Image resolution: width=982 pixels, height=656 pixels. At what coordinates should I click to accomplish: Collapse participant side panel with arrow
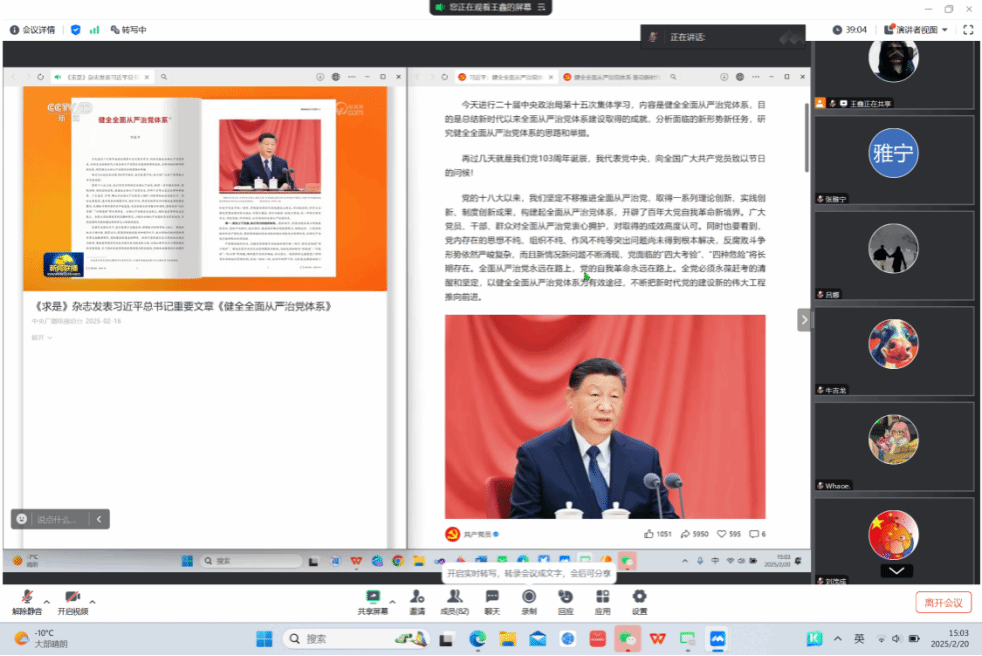tap(803, 319)
